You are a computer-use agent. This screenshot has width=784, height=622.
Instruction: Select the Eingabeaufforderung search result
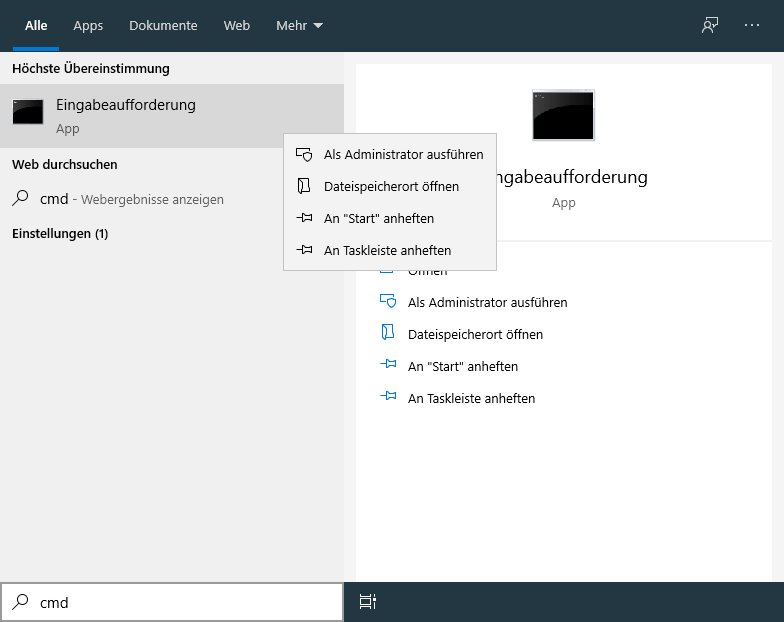172,116
